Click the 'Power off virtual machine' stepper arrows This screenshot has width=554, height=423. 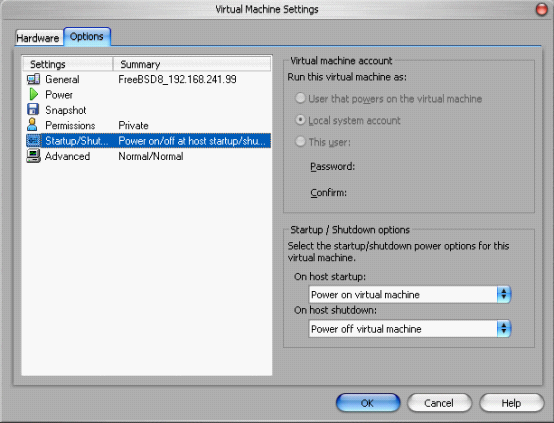click(503, 329)
